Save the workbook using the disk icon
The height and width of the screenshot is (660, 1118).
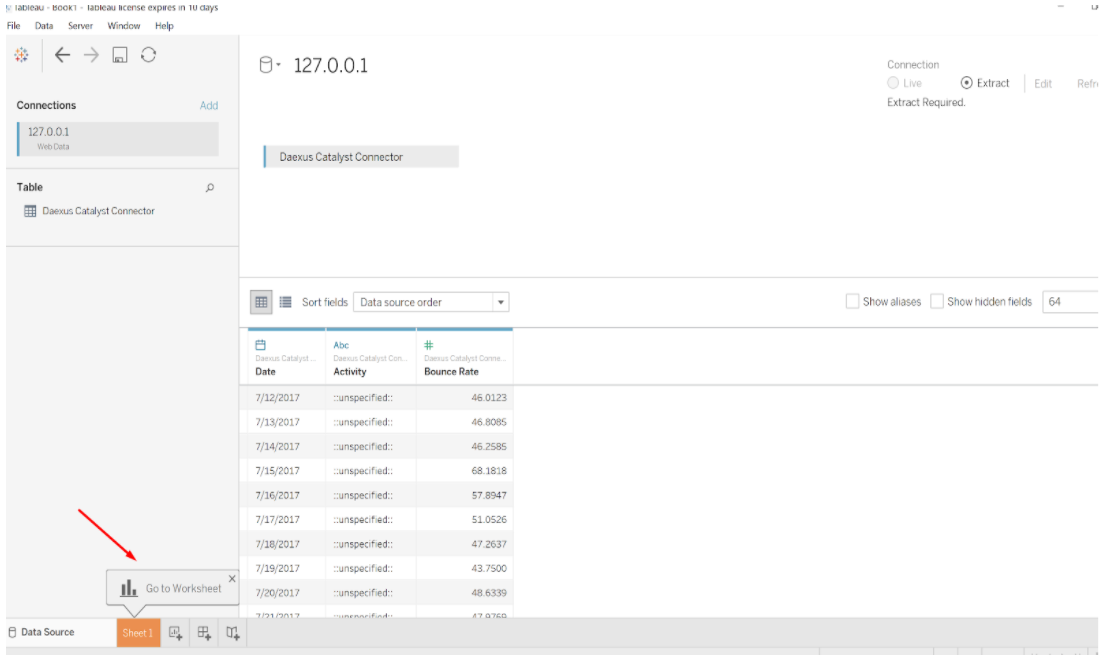coord(120,55)
